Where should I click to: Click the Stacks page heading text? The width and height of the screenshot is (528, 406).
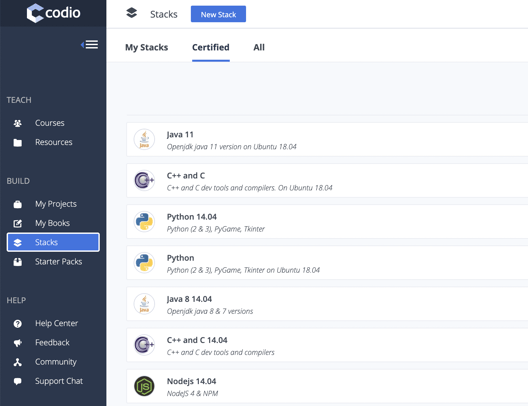164,14
